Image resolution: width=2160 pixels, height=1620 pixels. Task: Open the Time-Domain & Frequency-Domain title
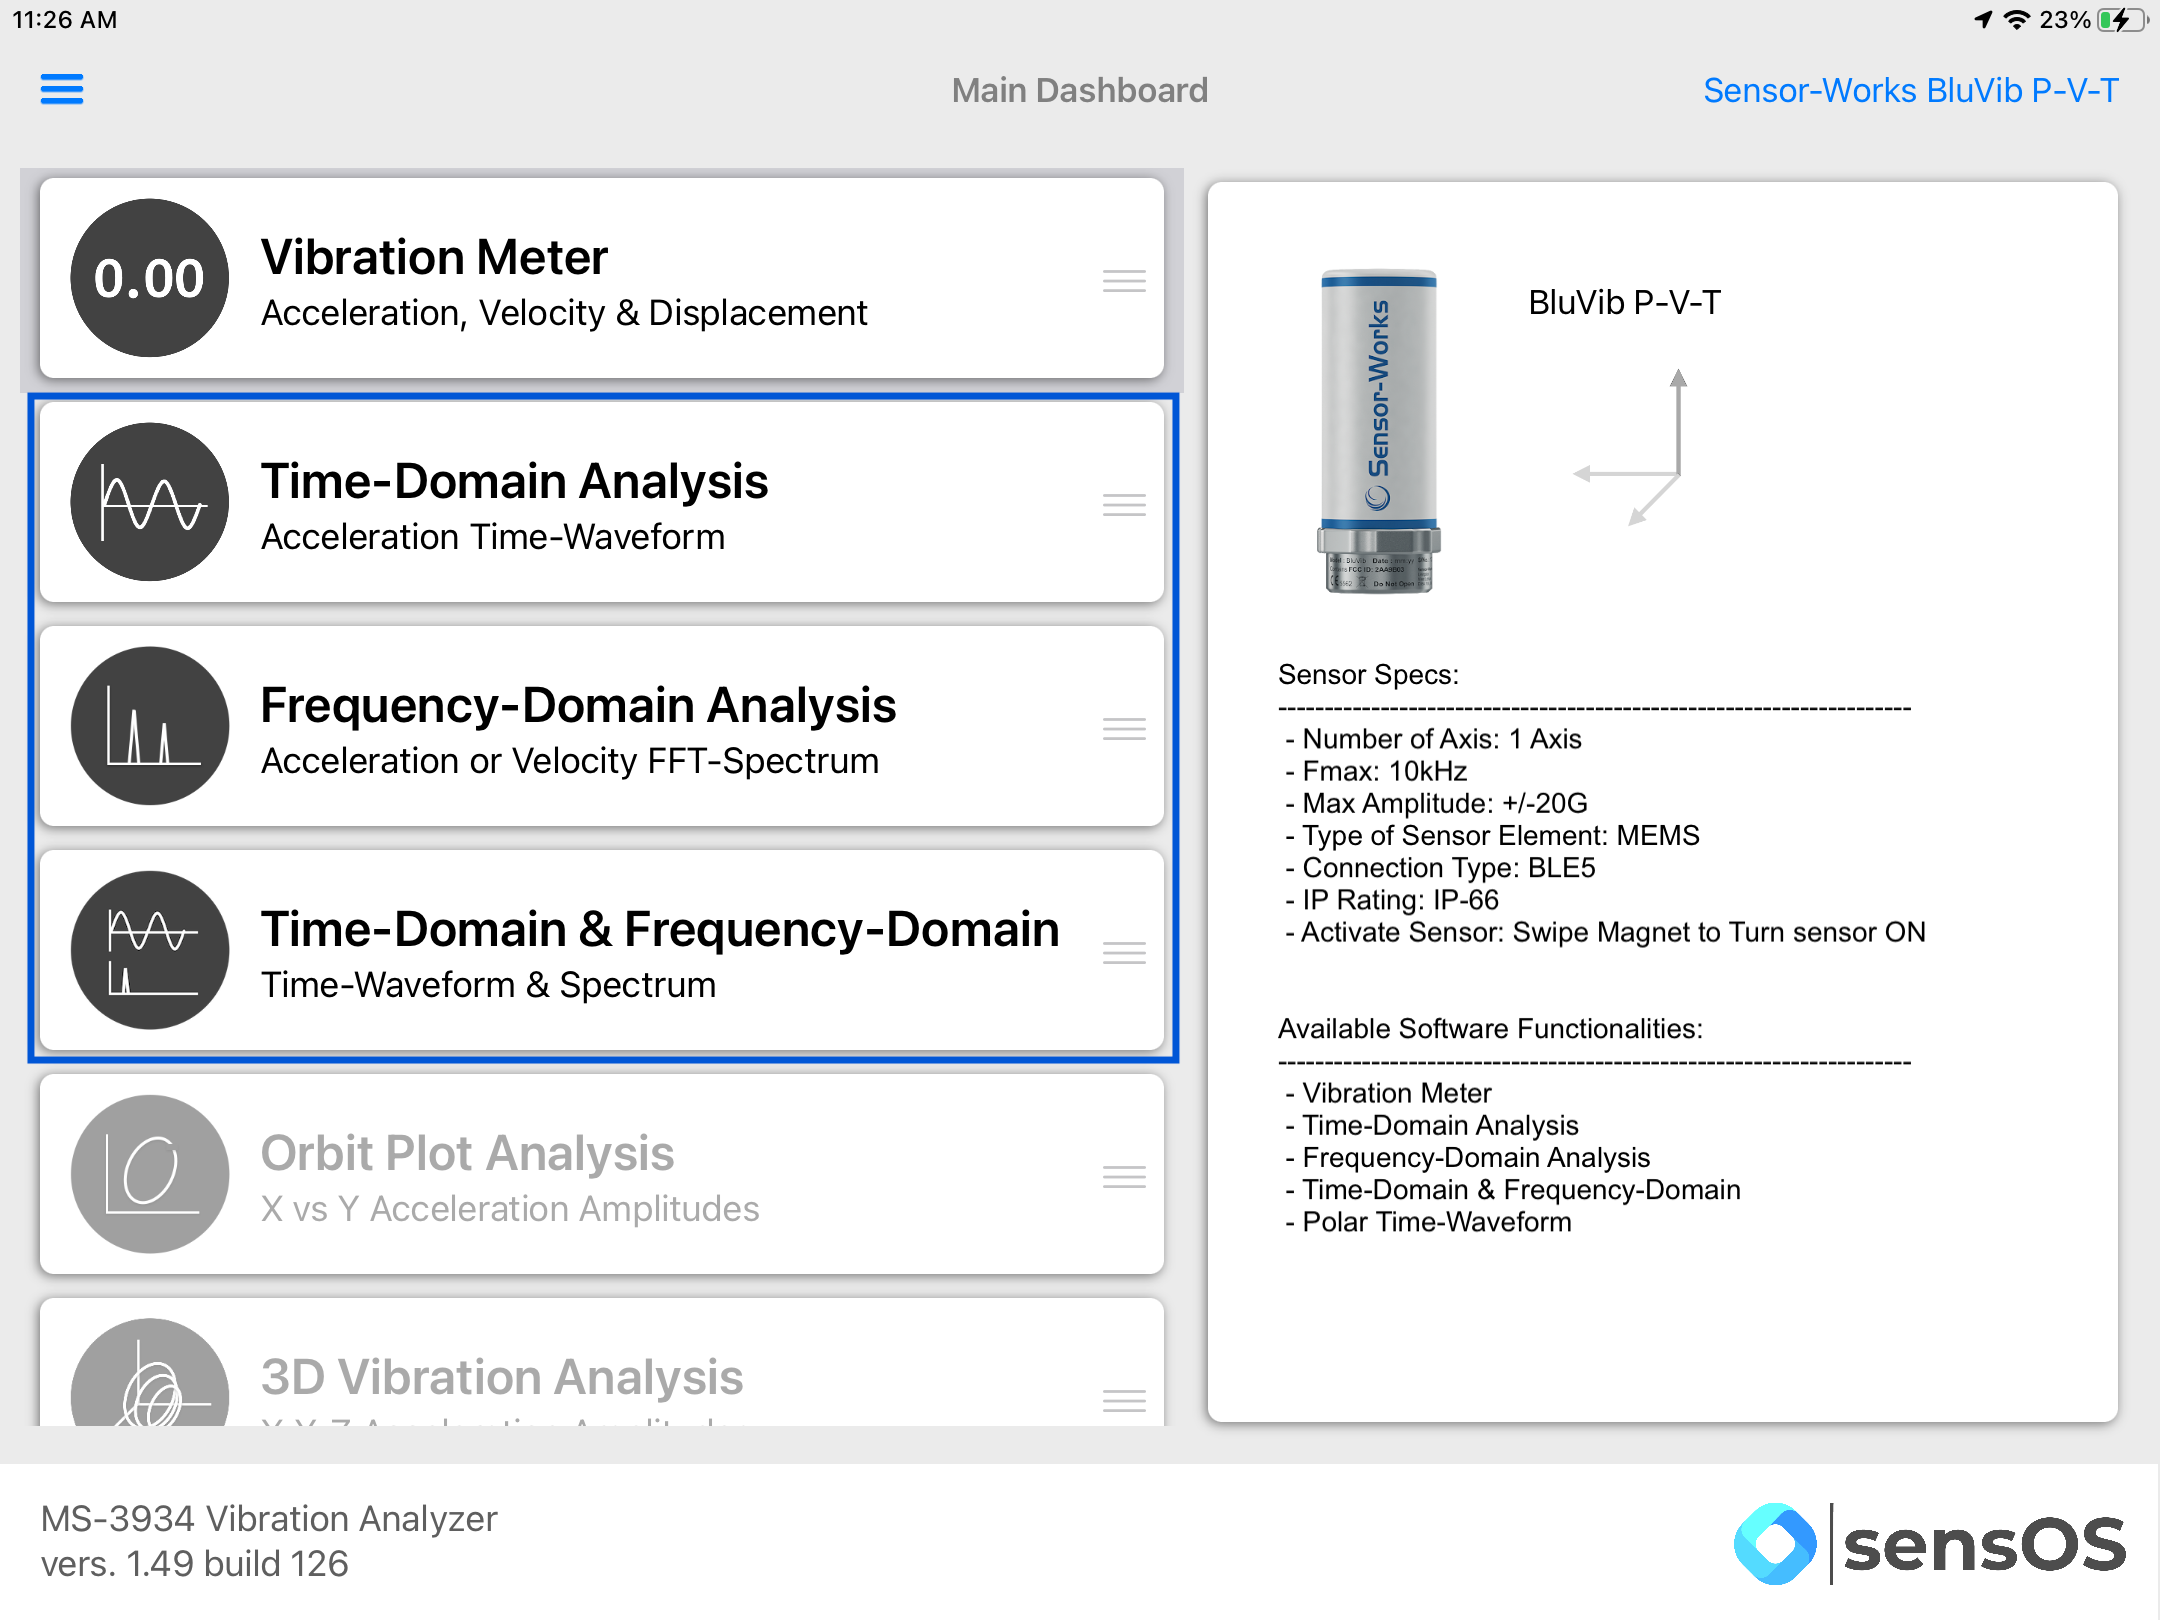point(660,929)
